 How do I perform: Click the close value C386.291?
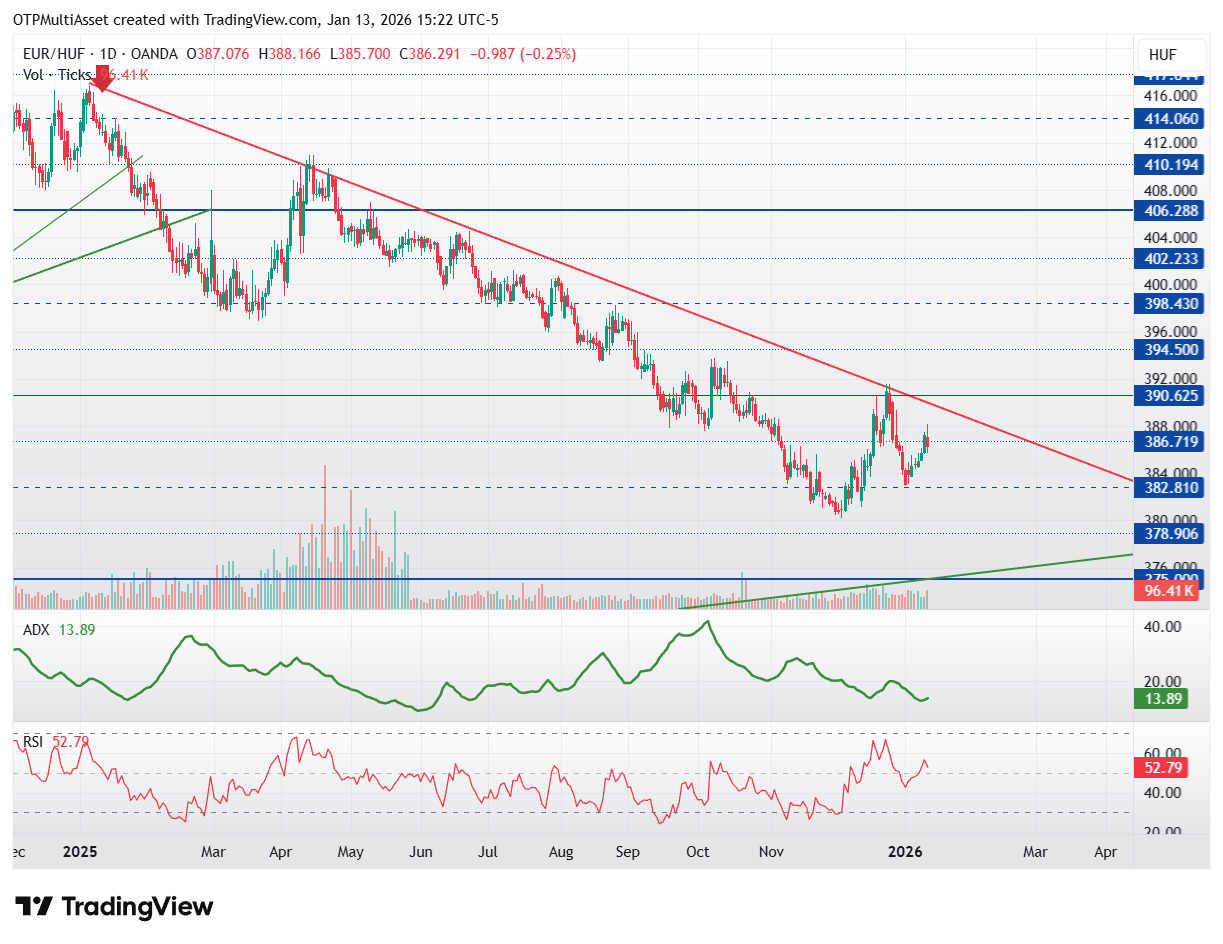[x=430, y=54]
